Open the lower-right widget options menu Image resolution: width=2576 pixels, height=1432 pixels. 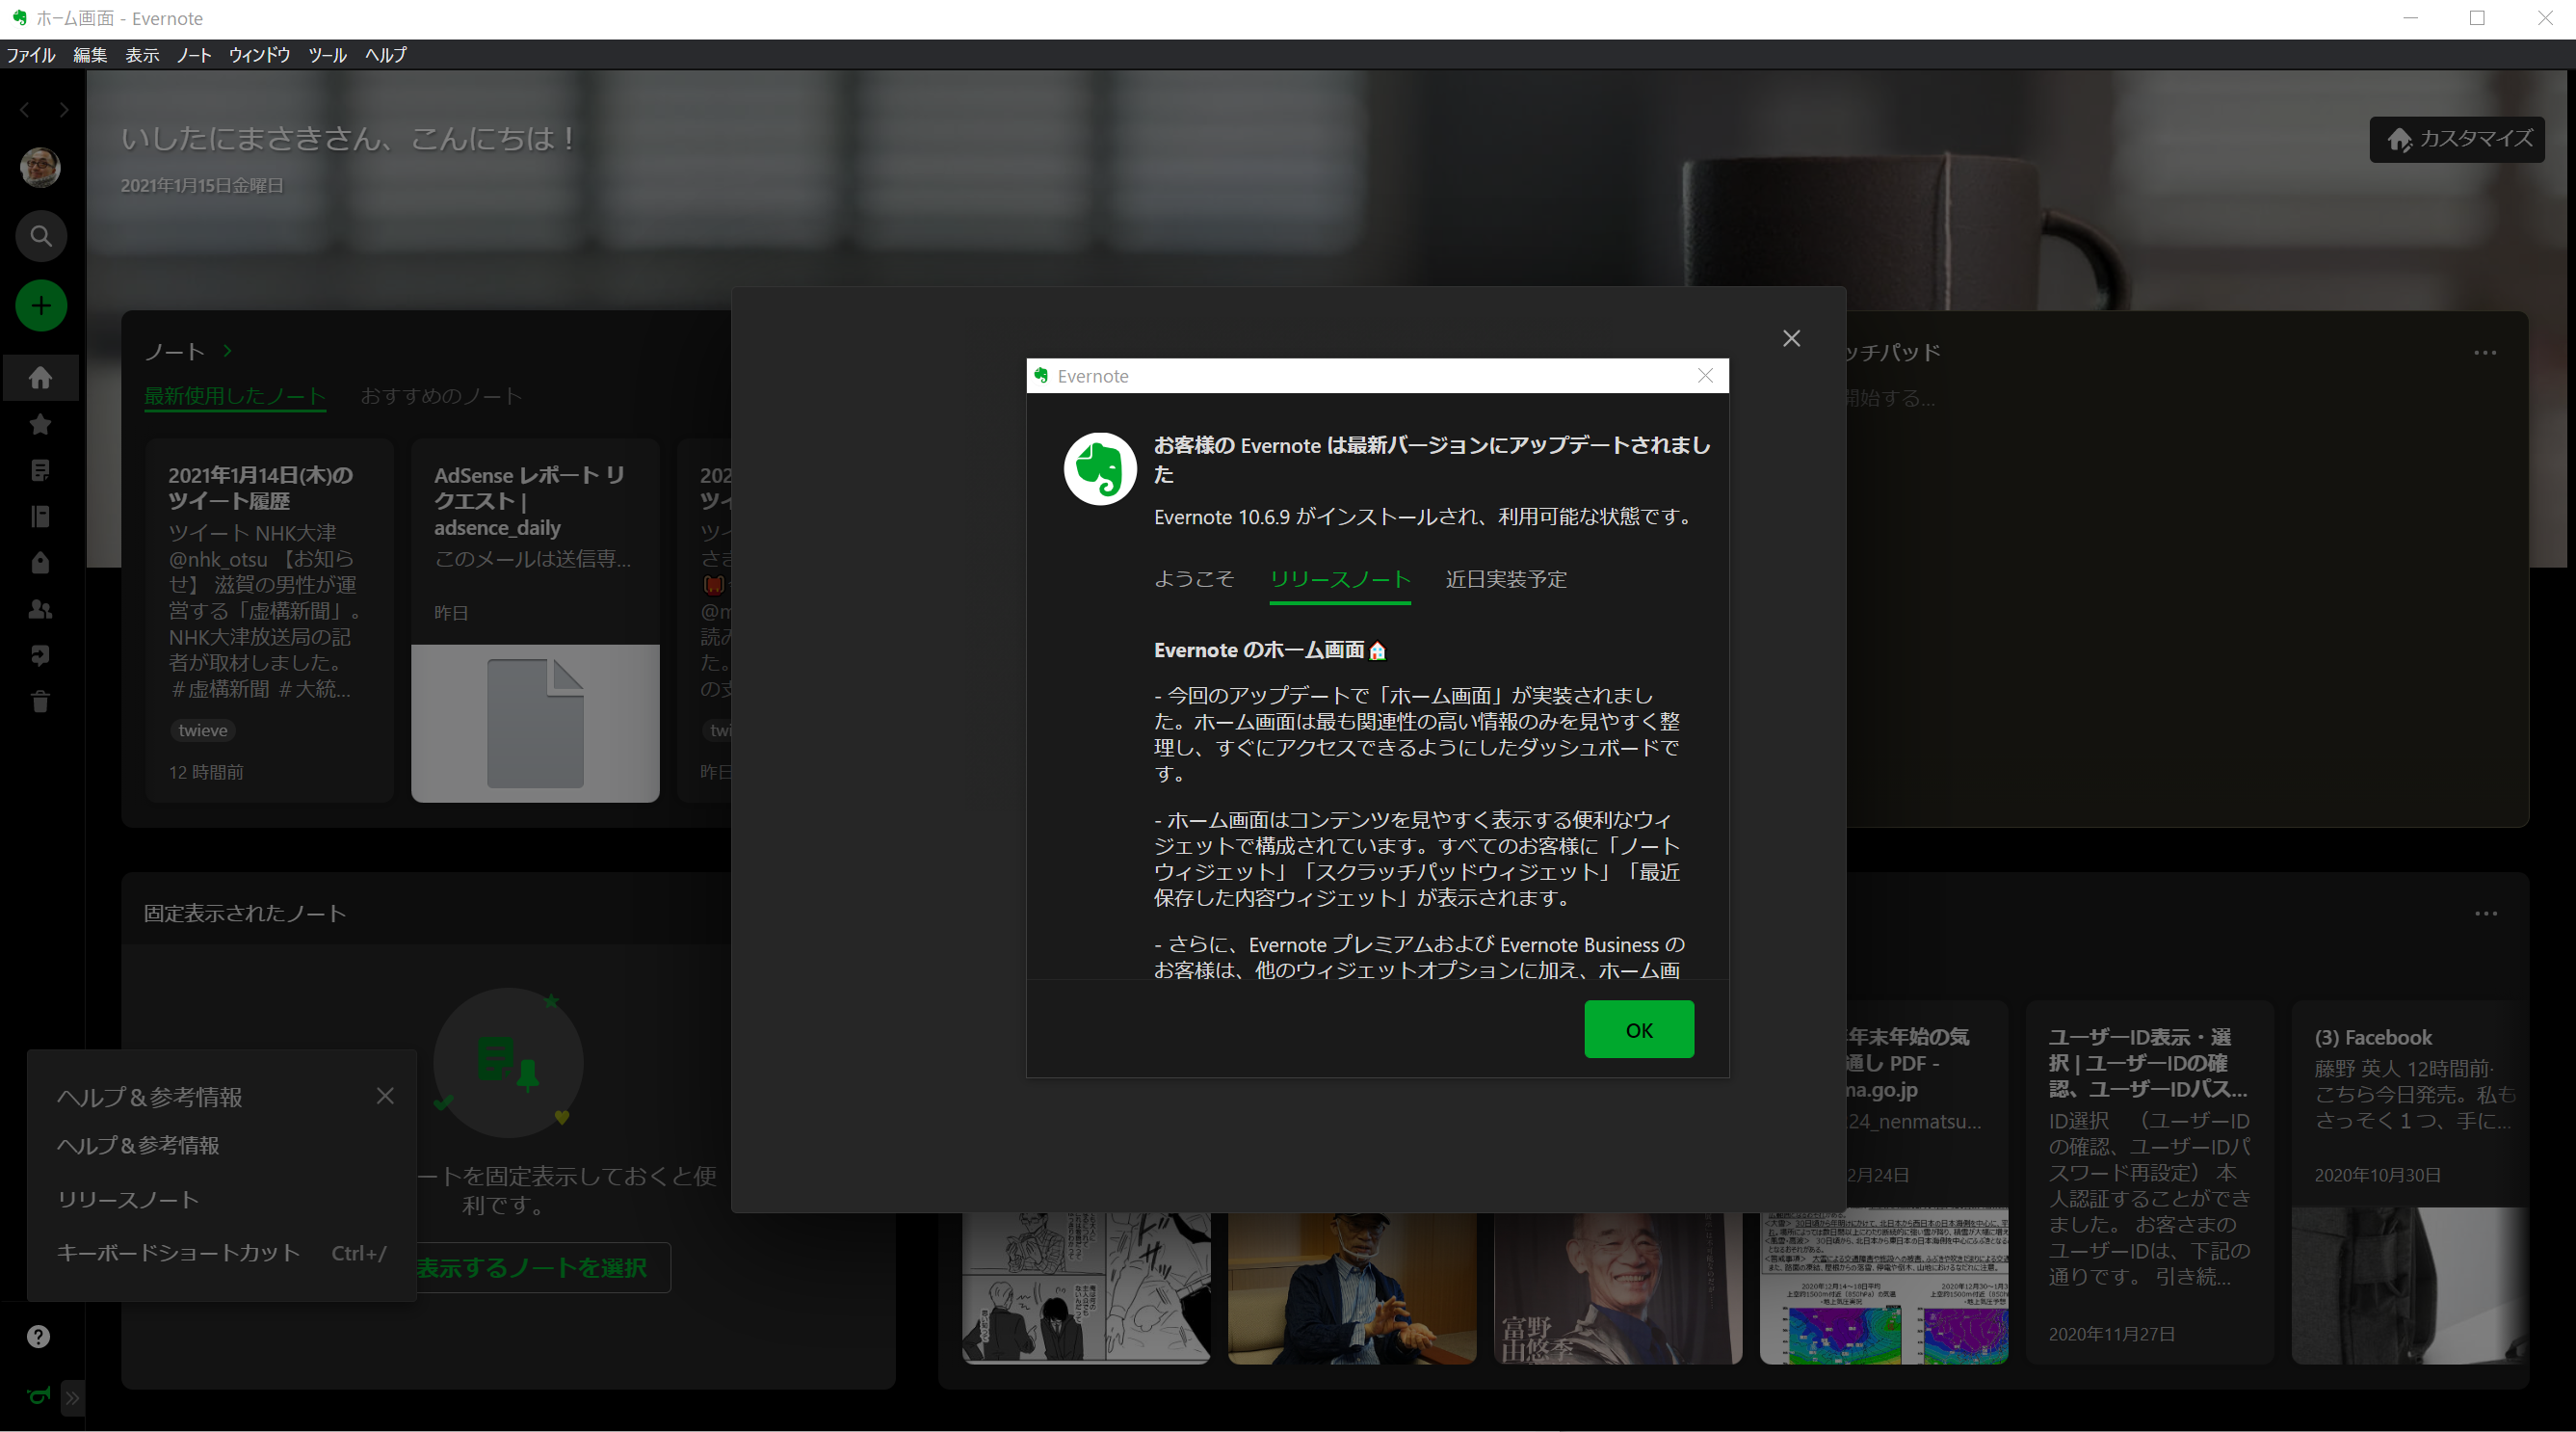click(x=2486, y=914)
